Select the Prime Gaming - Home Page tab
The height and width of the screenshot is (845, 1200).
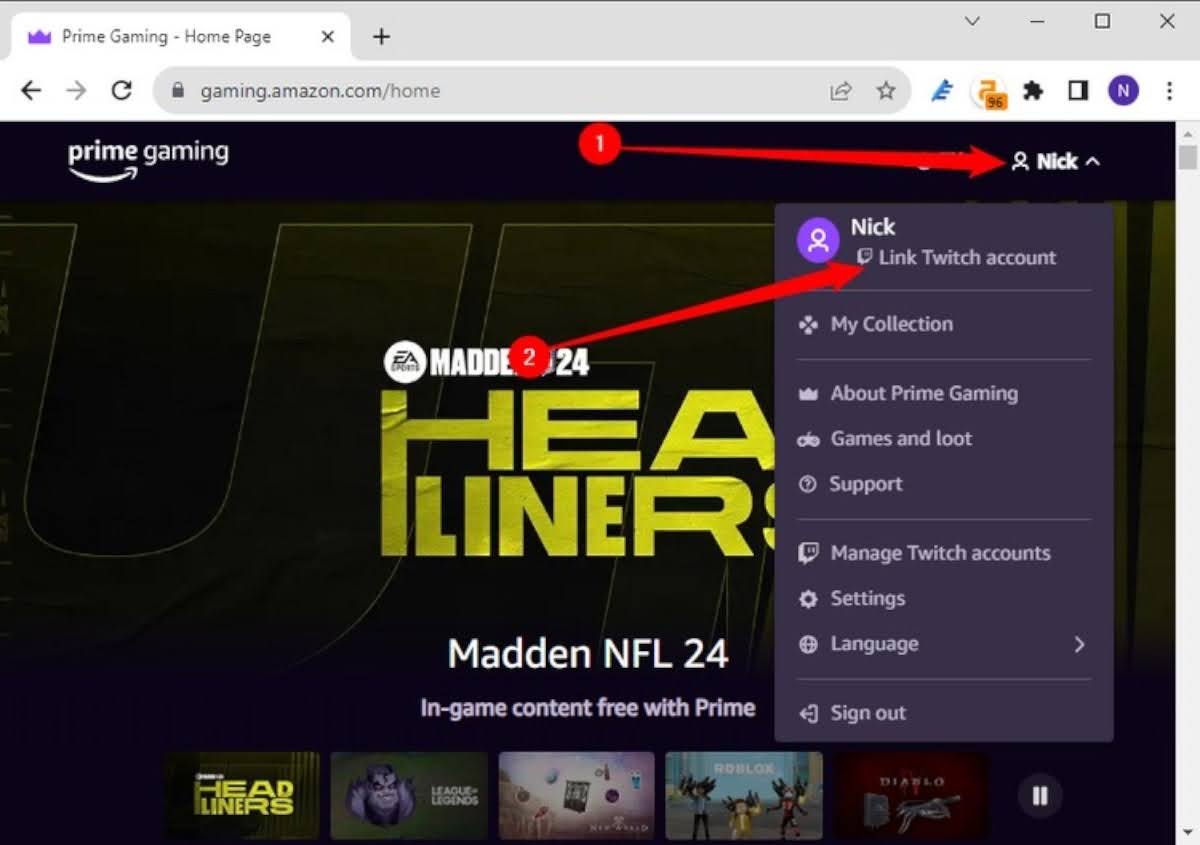[x=180, y=37]
